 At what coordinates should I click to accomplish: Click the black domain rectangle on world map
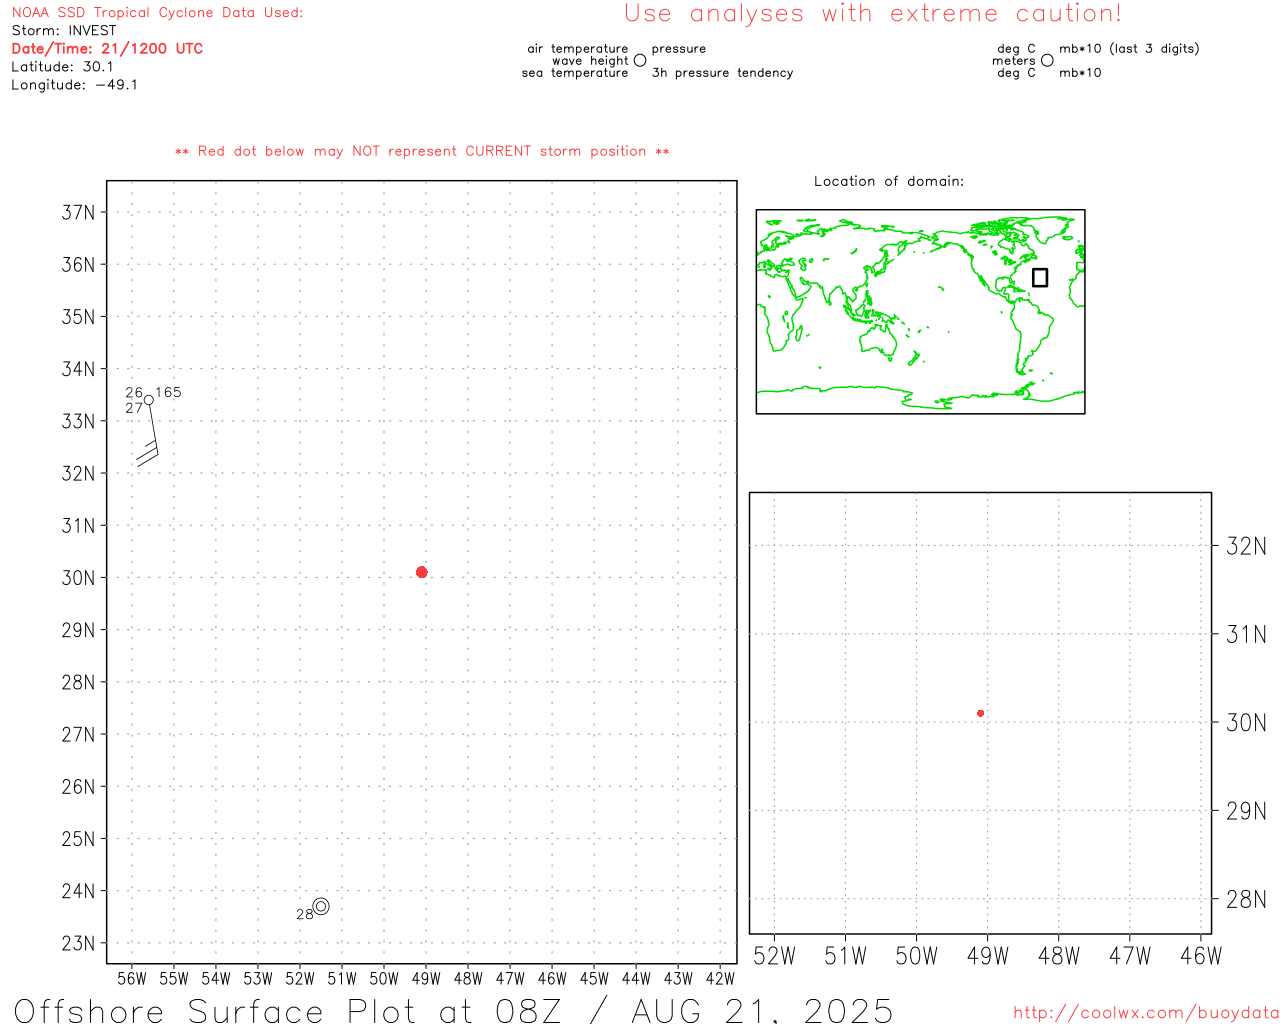point(1040,277)
